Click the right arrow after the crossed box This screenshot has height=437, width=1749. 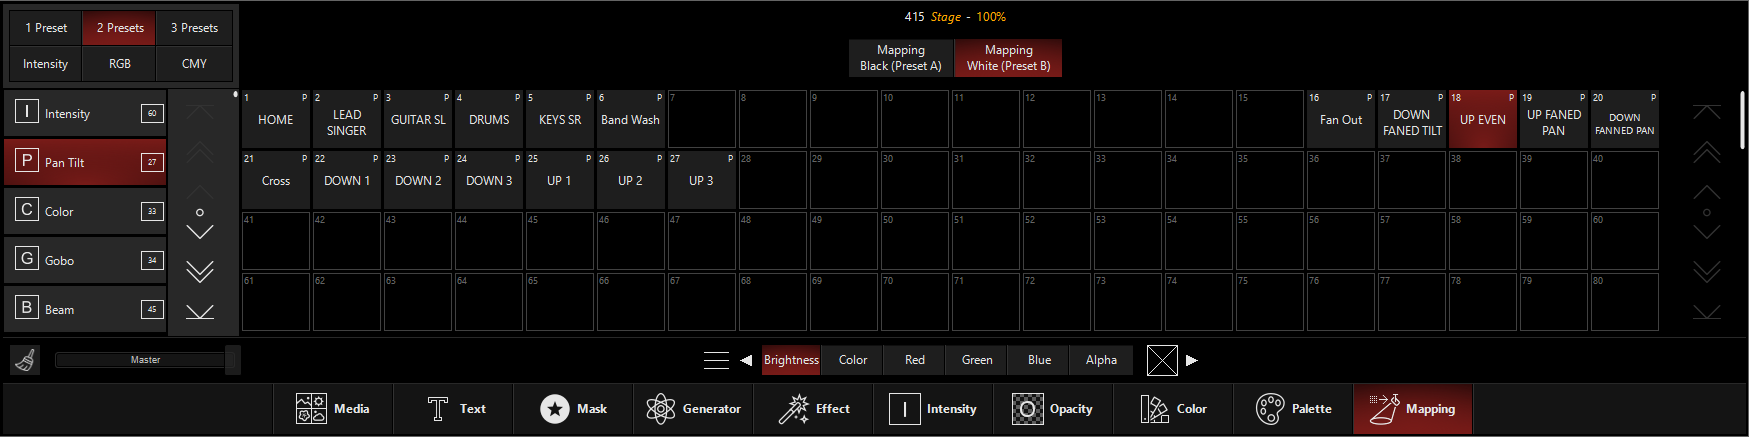pos(1191,360)
